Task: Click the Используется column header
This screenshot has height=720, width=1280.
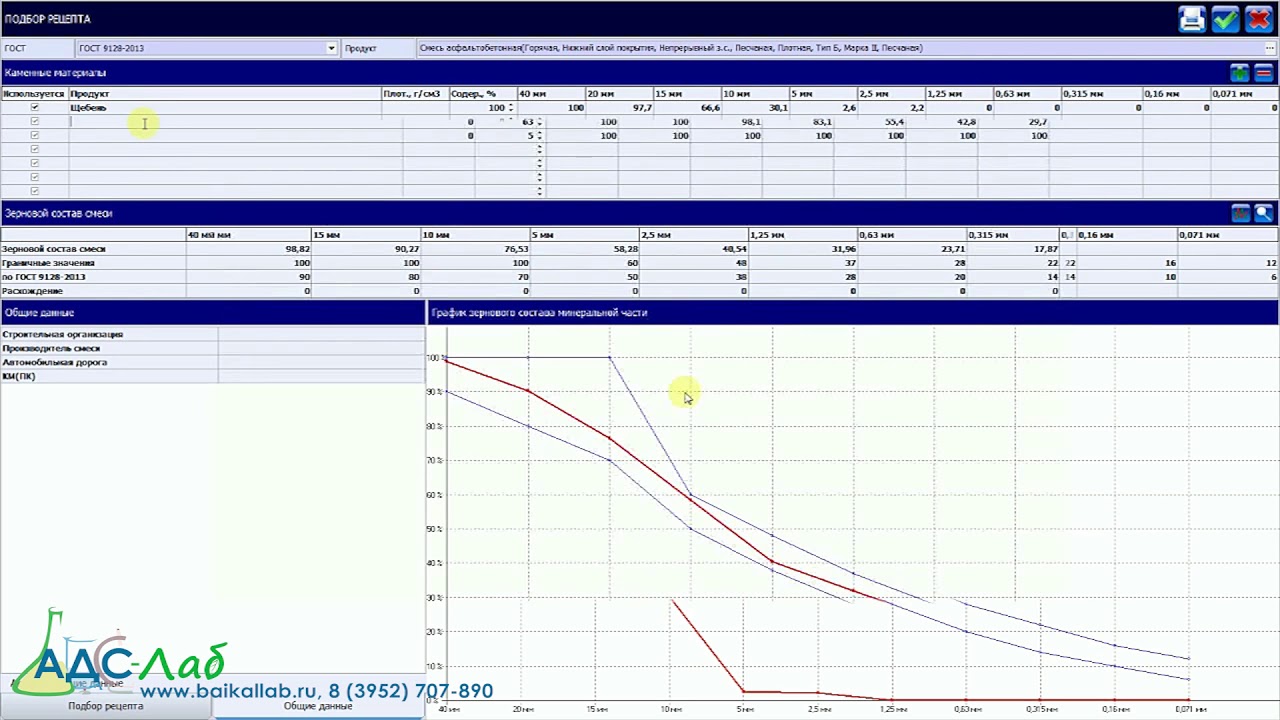Action: tap(33, 93)
